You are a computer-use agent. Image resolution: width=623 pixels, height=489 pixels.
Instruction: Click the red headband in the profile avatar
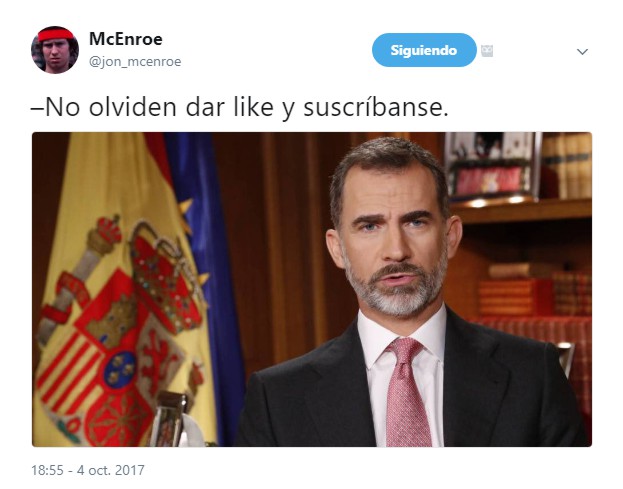(56, 35)
